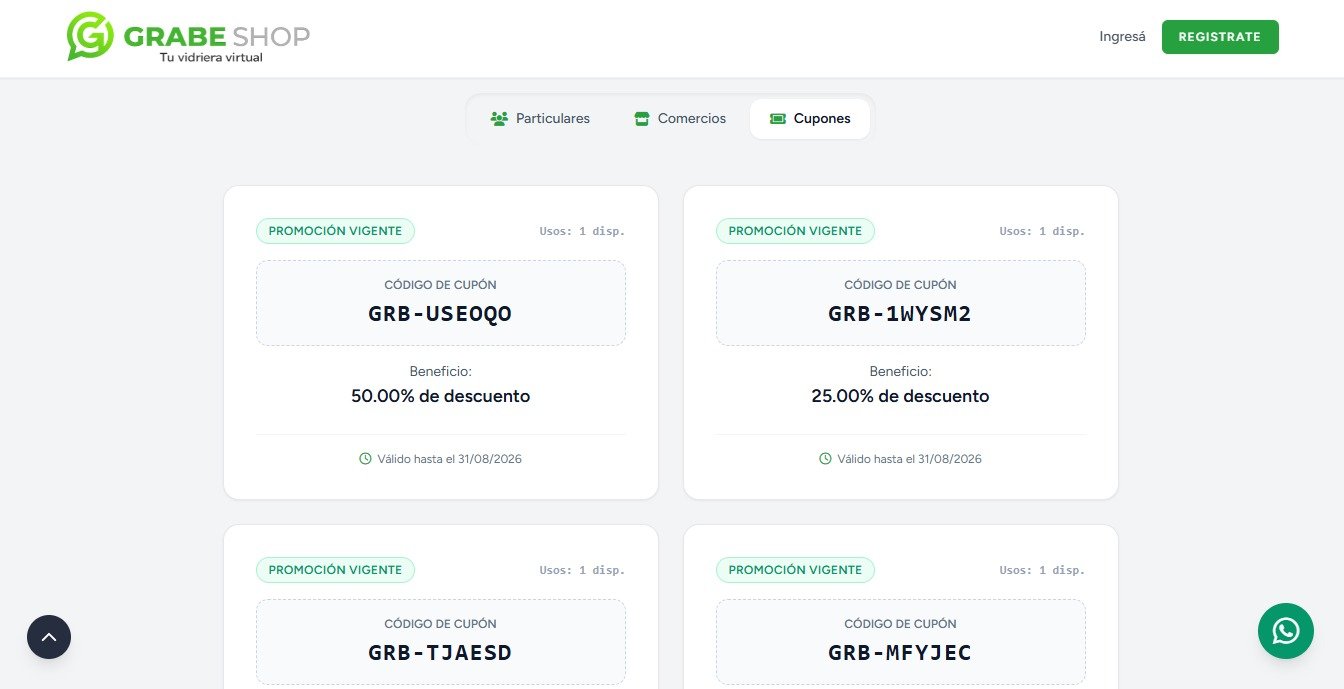Click the Promoción Vigente badge on the GRB-USEOQO card
This screenshot has width=1344, height=689.
coord(335,231)
